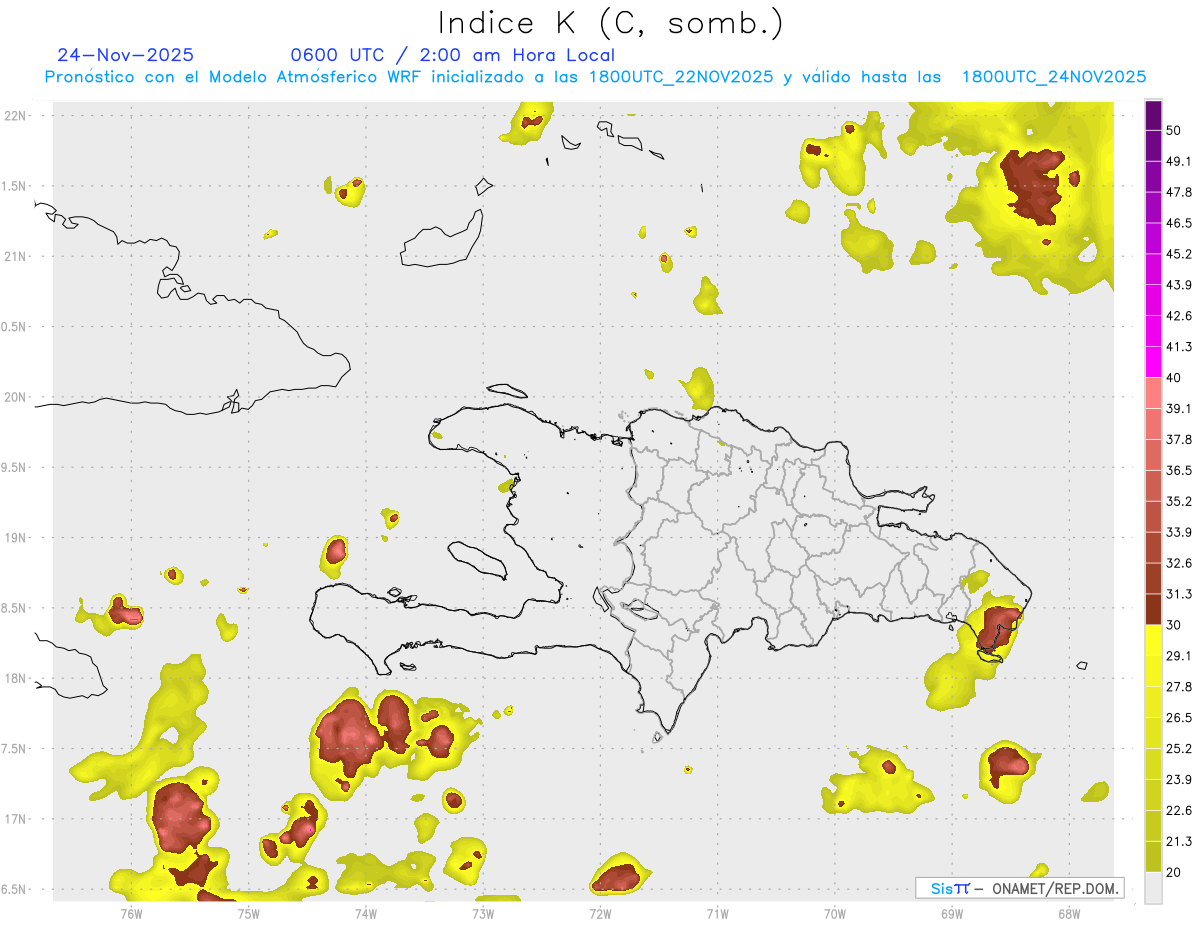
Task: Click the '71W' longitude label
Action: (717, 913)
